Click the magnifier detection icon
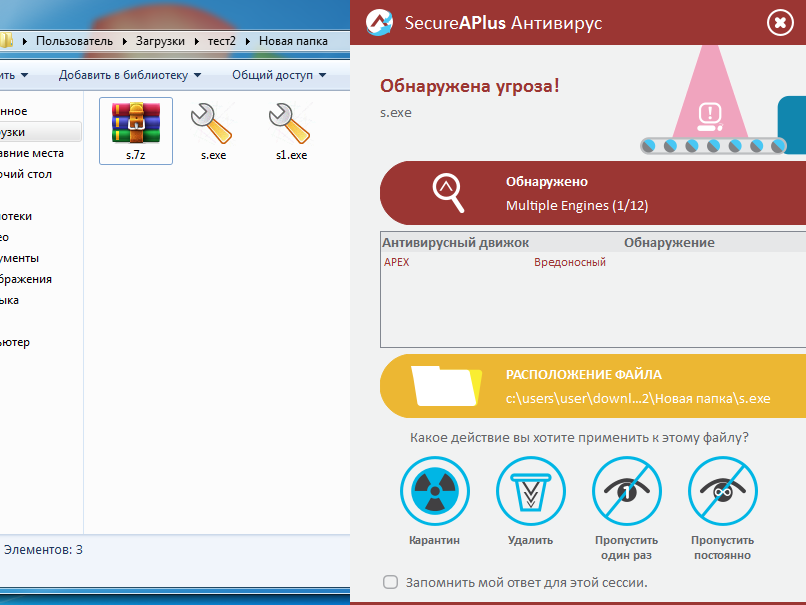 click(x=448, y=193)
